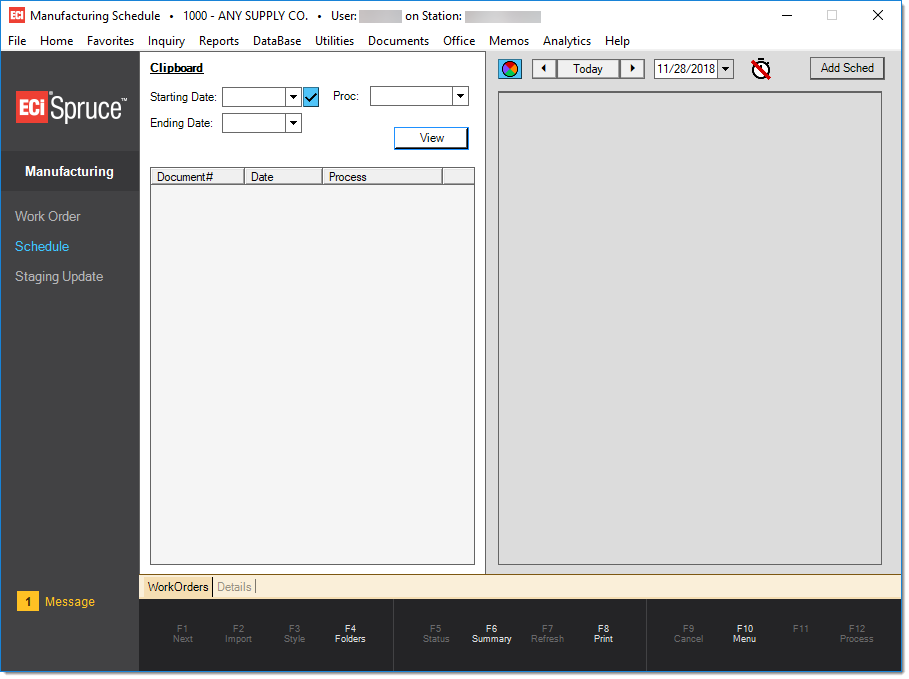Screen dimensions: 909x679
Task: Click the F4 Folders function key
Action: point(350,633)
